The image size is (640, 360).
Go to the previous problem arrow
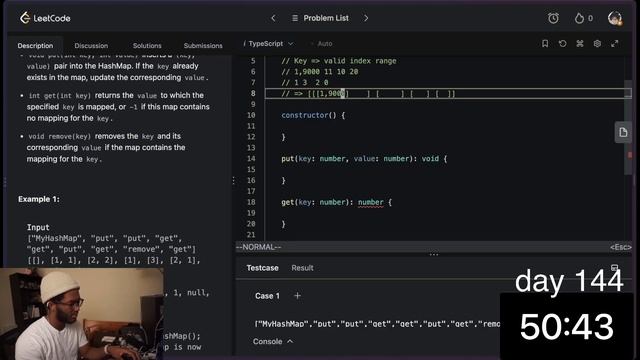[273, 18]
